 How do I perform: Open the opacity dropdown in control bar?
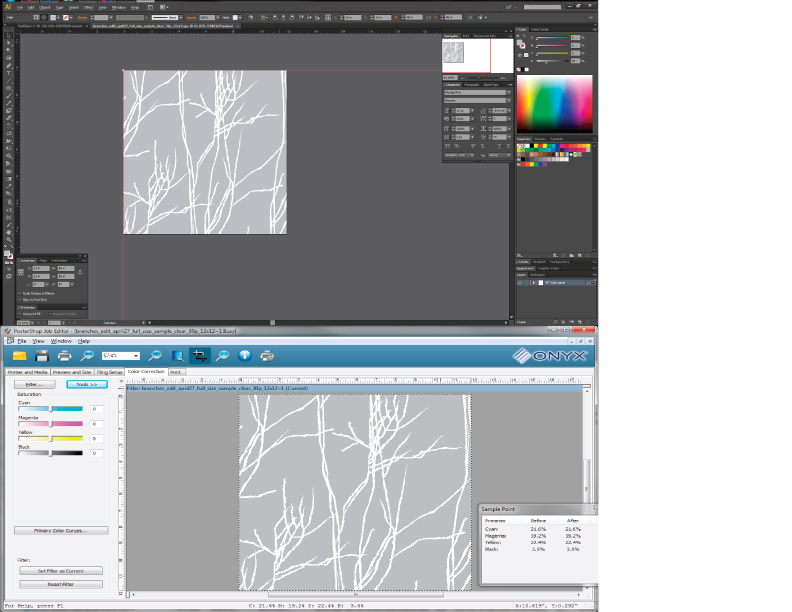point(218,17)
